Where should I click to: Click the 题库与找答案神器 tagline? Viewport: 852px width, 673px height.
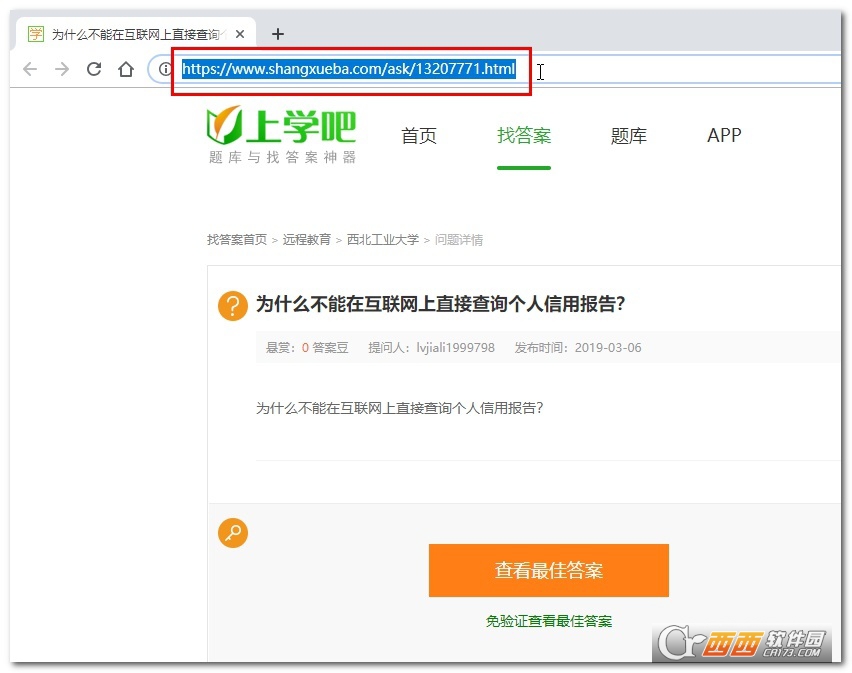(x=282, y=157)
